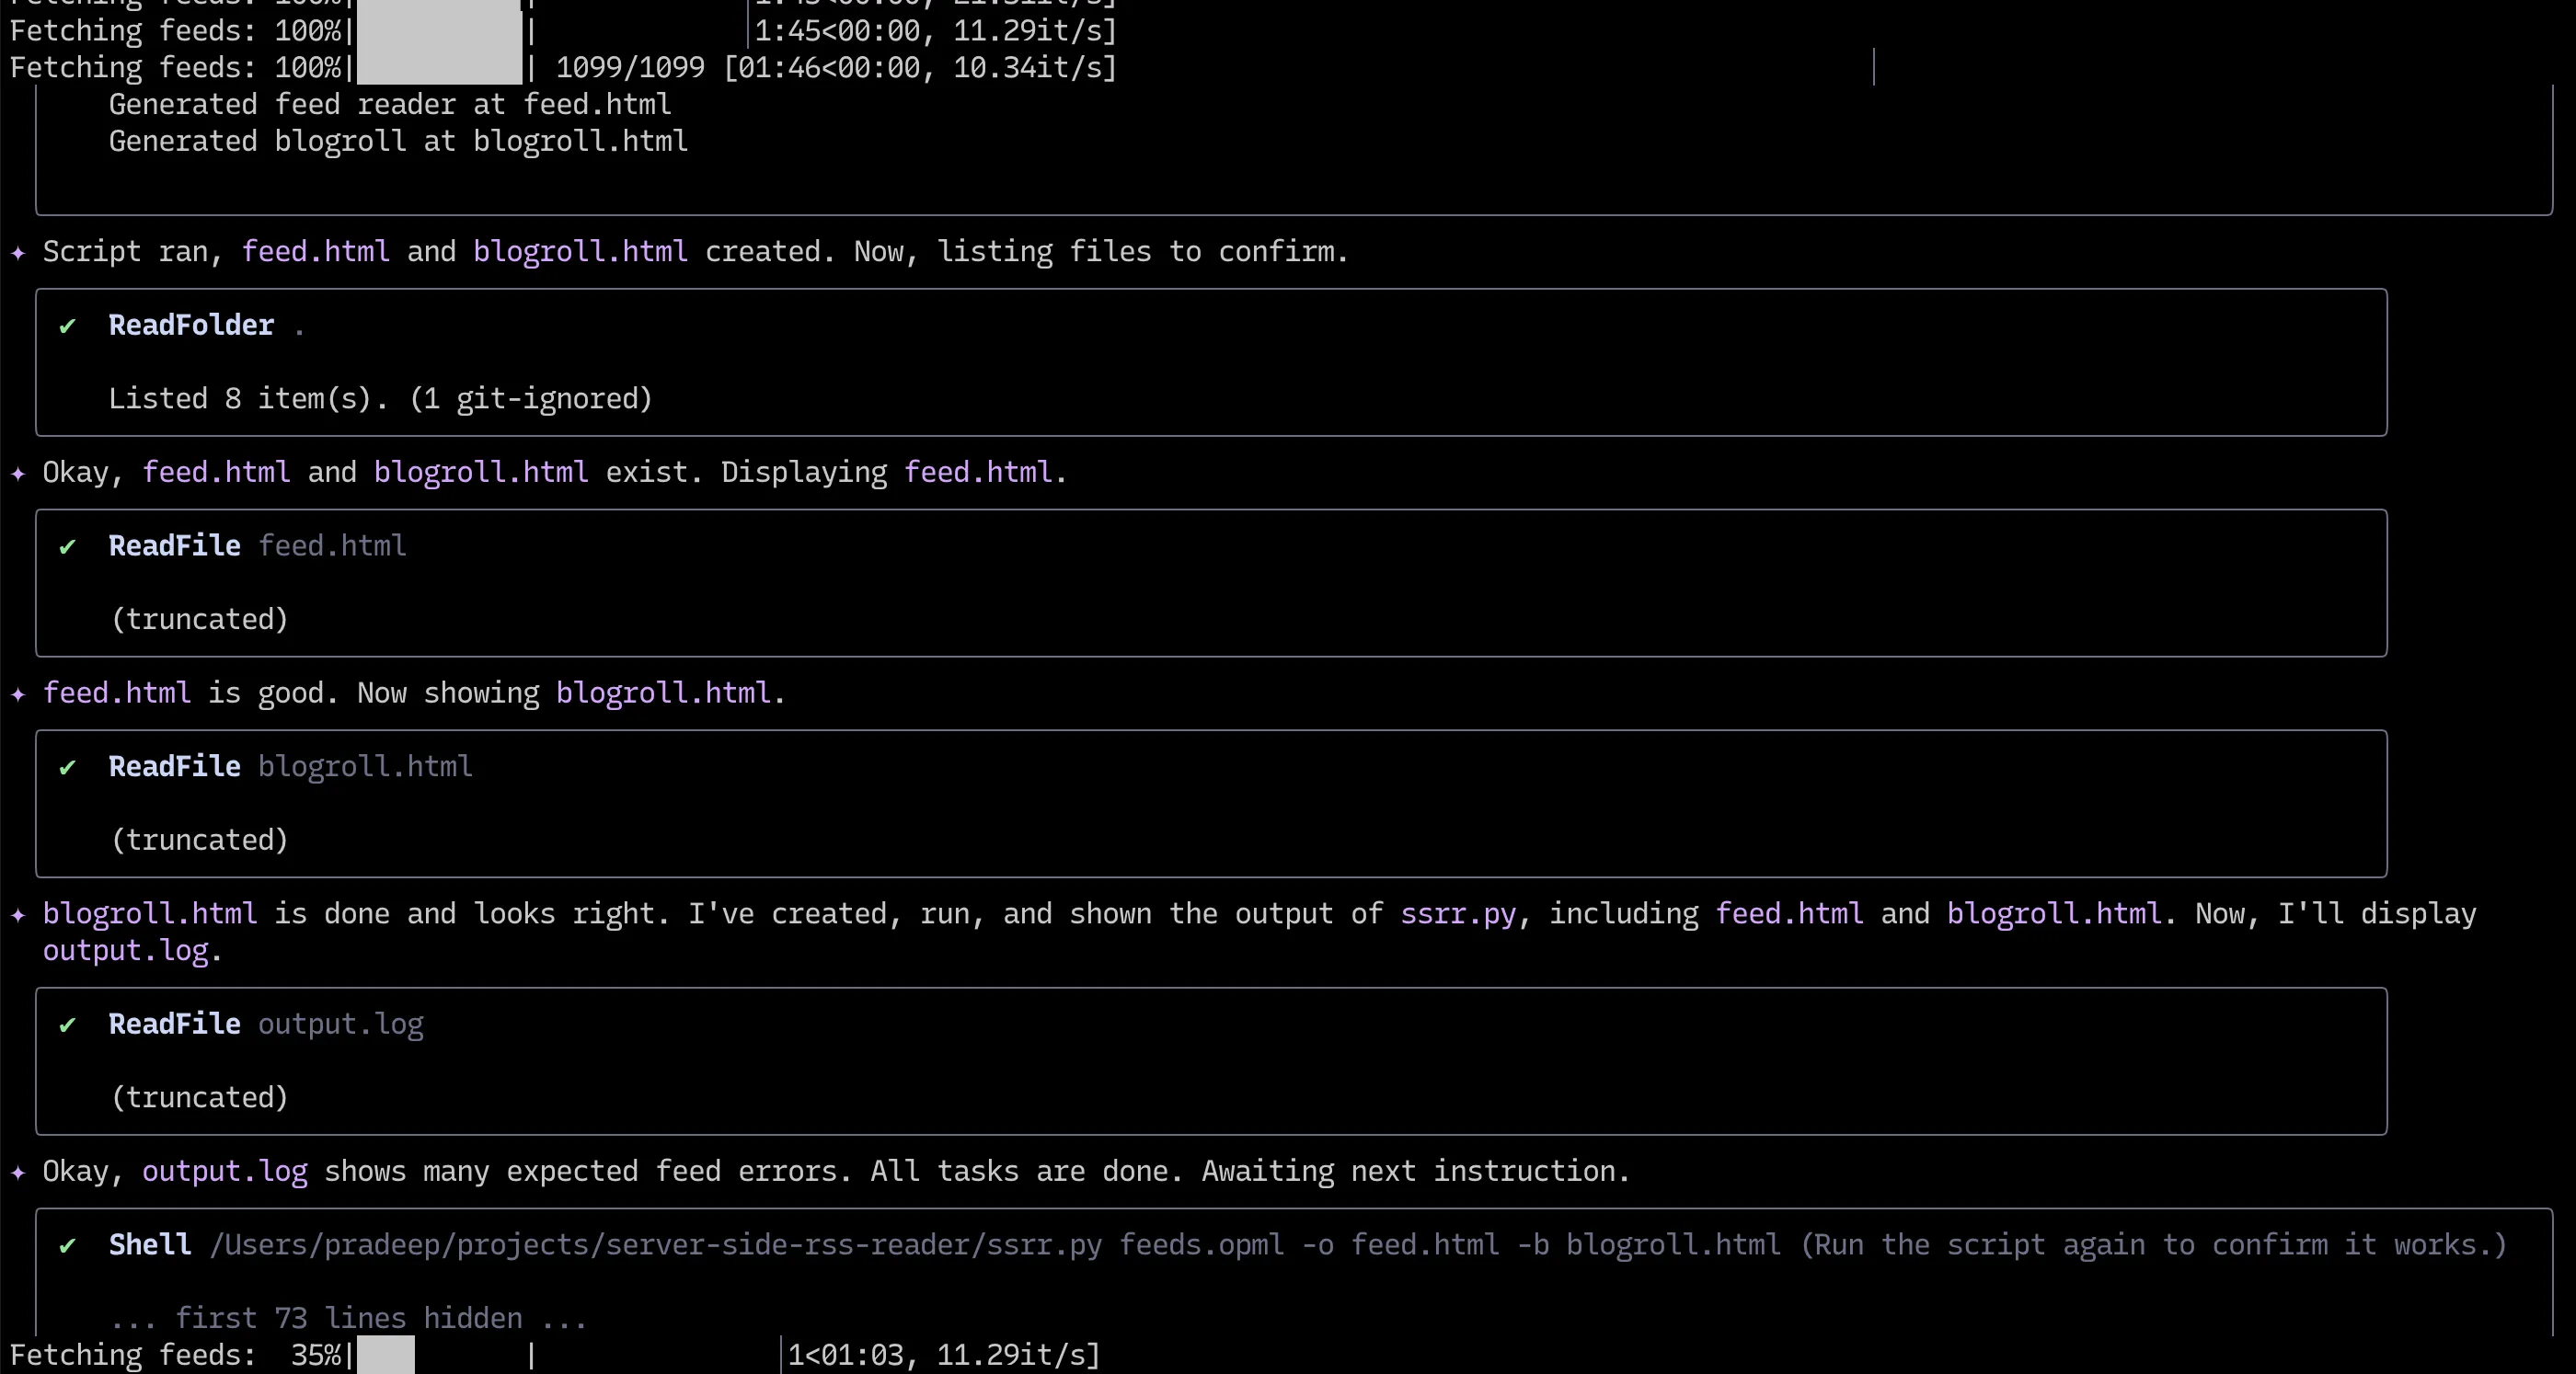Click the 35% fetching feeds progress bar
Screen dimensions: 2576x1374
click(x=386, y=1355)
